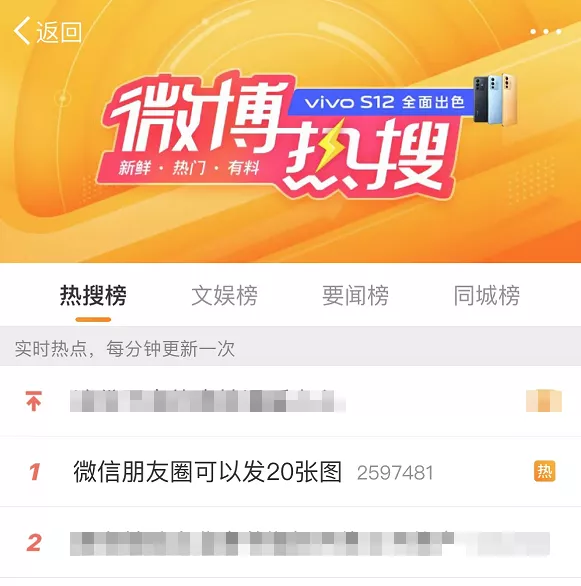Viewport: 581px width, 586px height.
Task: Tap the red pinned-to-top arrow icon
Action: tap(34, 401)
